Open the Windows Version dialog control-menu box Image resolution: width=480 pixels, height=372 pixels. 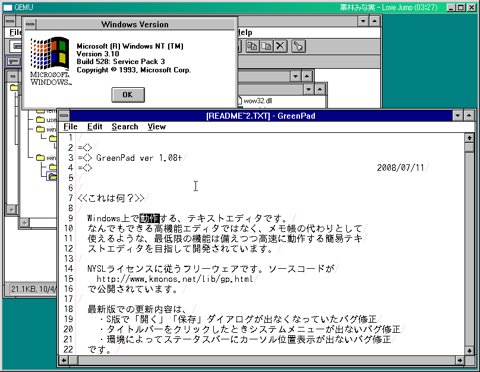30,24
